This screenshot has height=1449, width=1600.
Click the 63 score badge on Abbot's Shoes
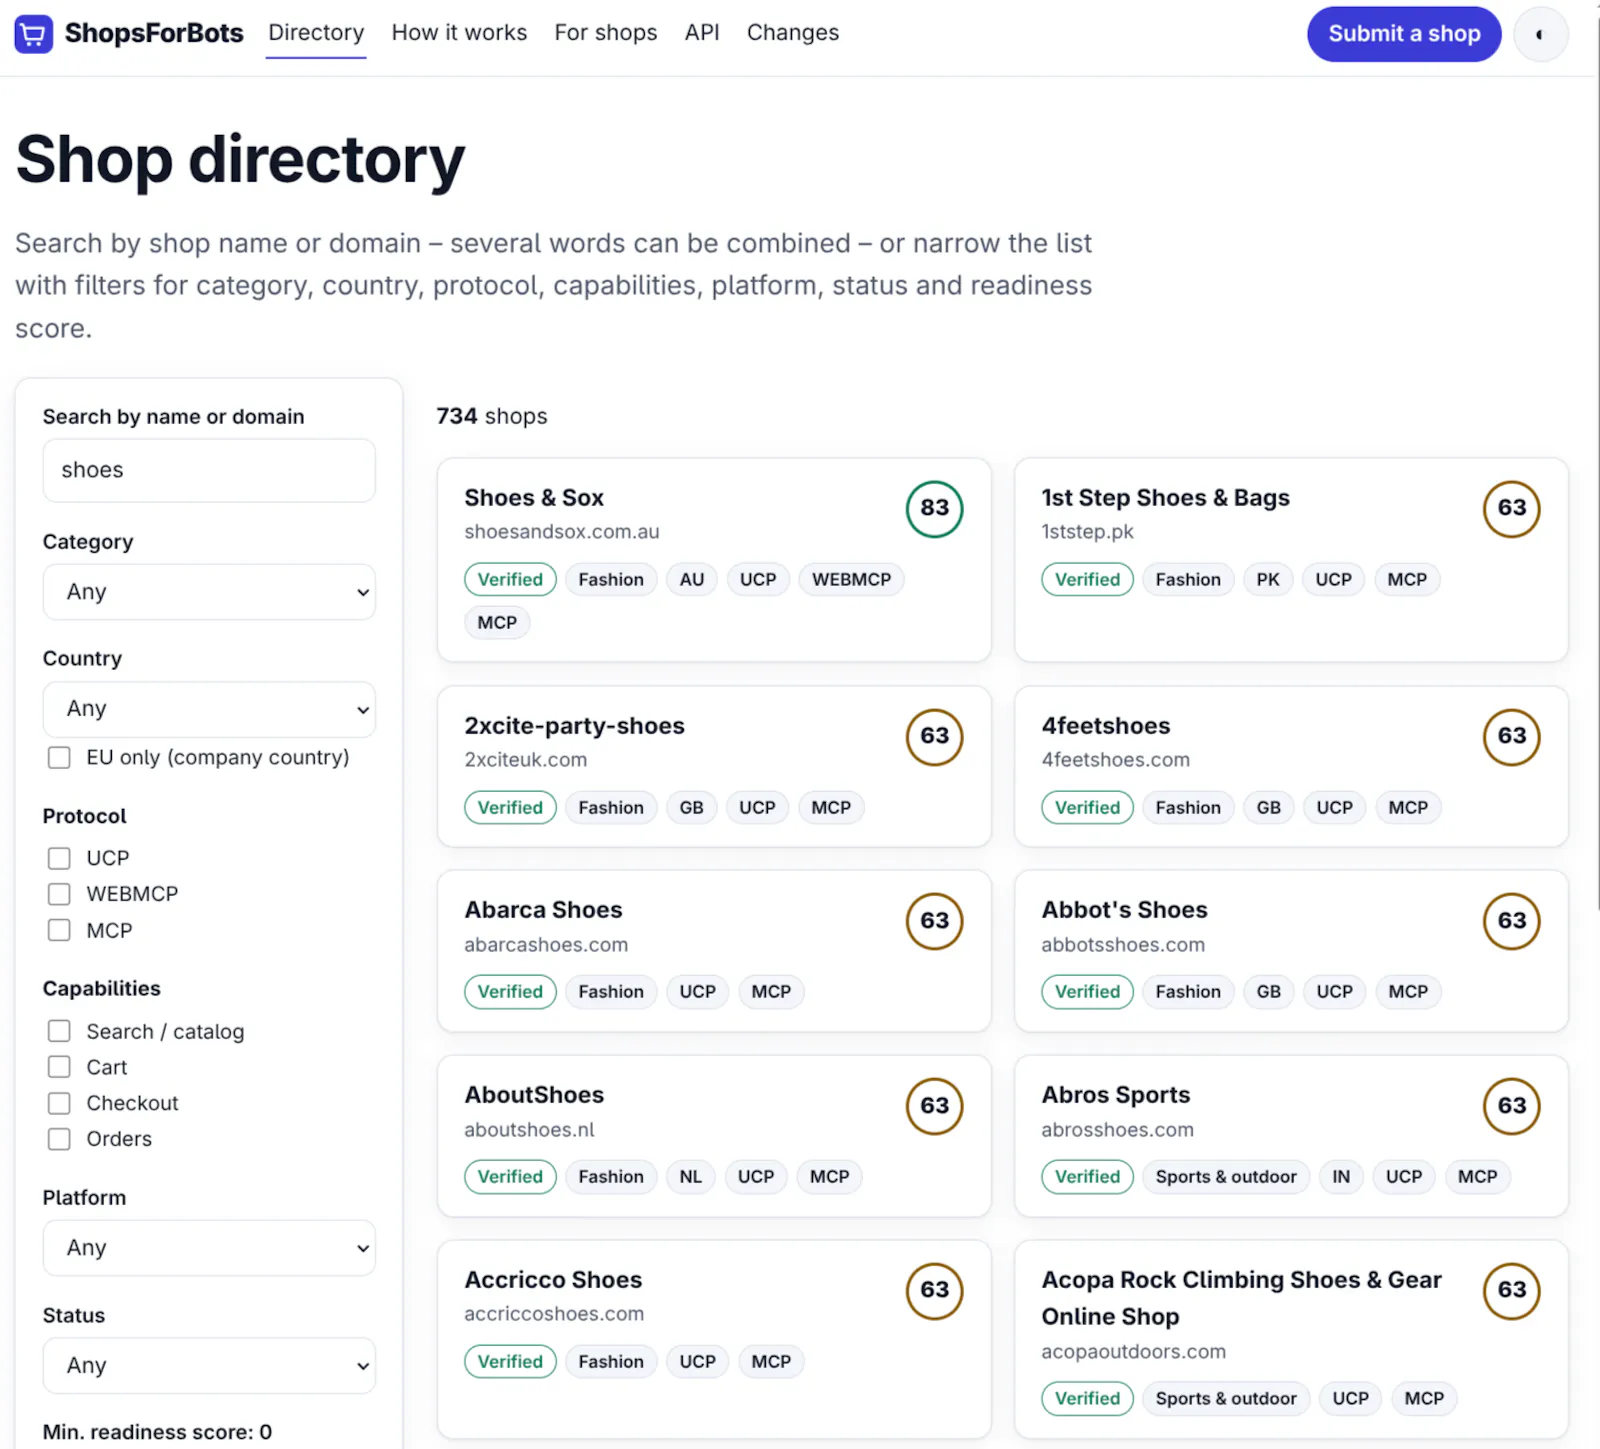click(1511, 921)
